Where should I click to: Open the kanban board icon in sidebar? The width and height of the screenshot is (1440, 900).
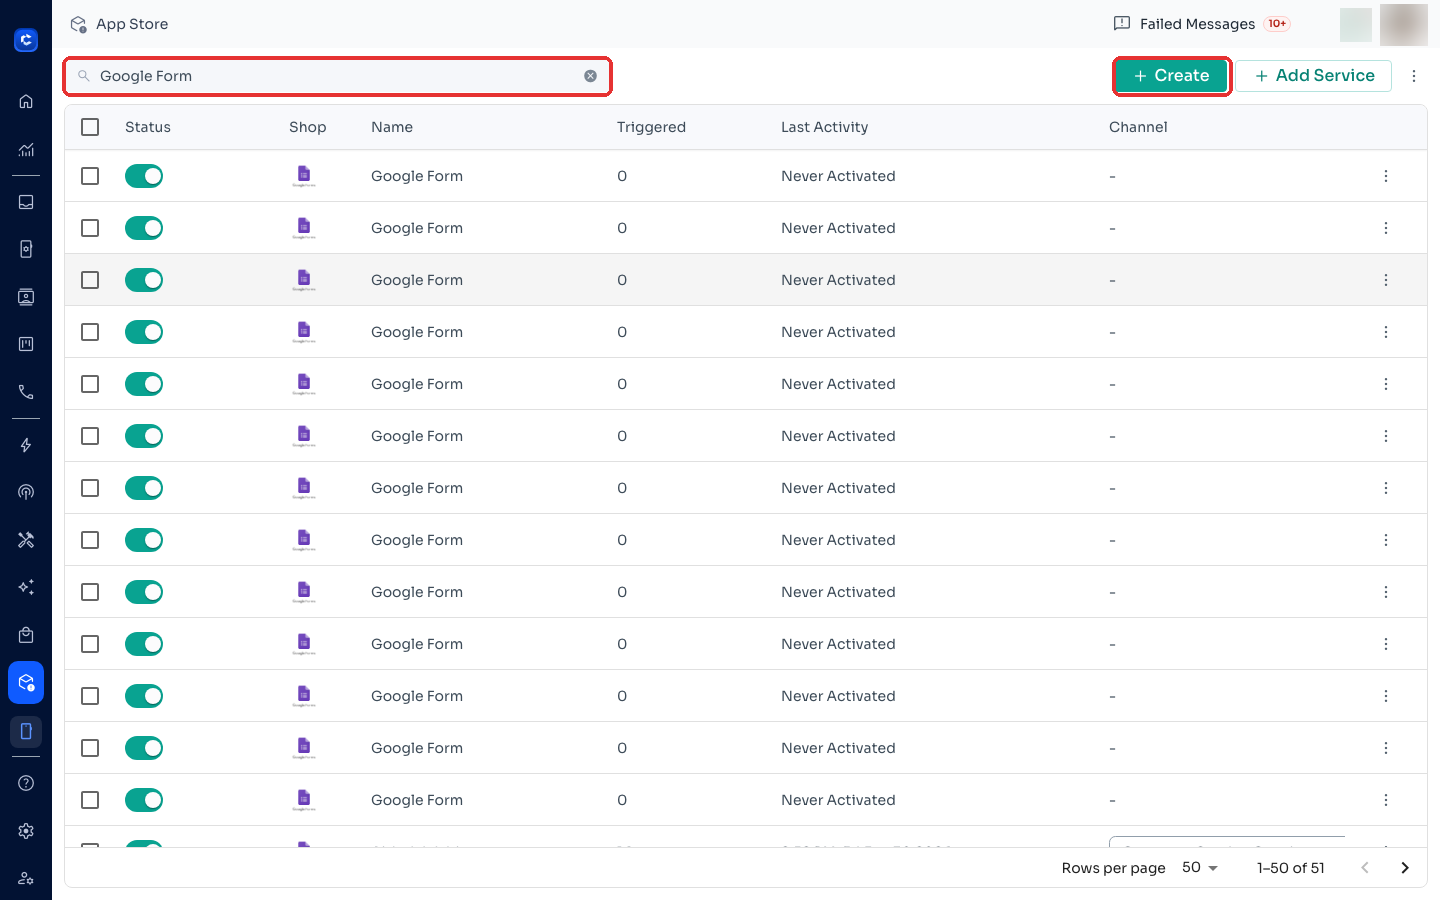click(x=26, y=344)
